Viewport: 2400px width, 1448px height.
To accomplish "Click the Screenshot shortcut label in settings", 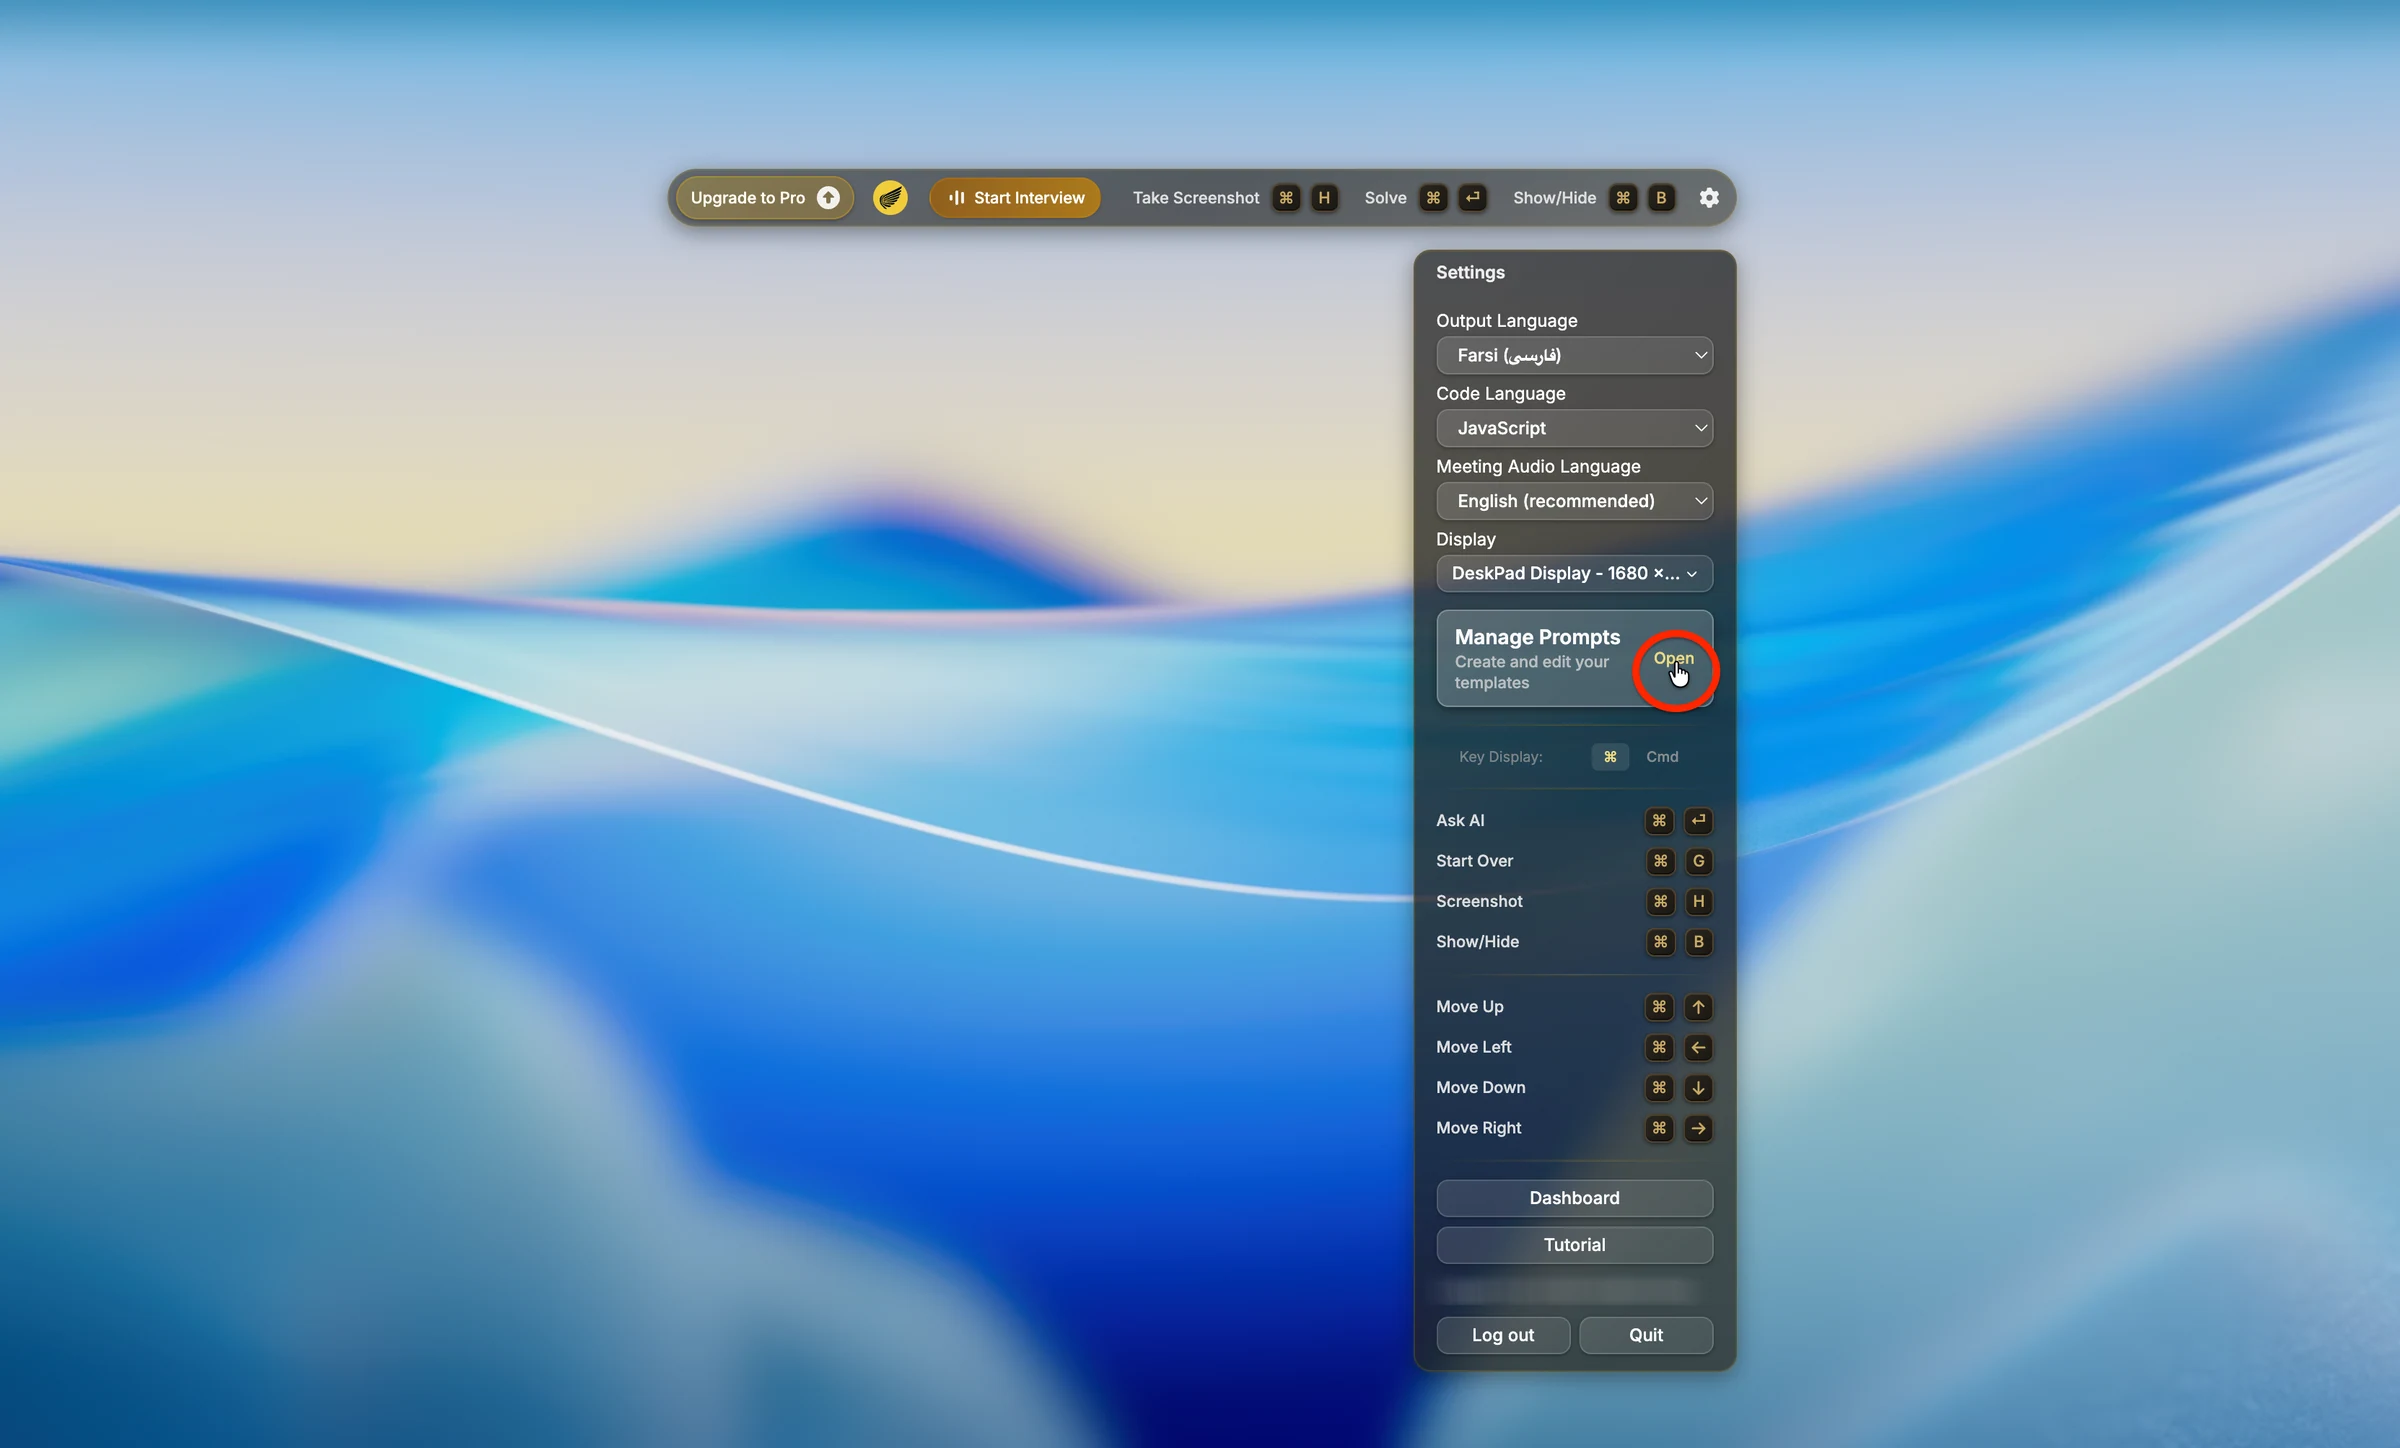I will 1479,902.
